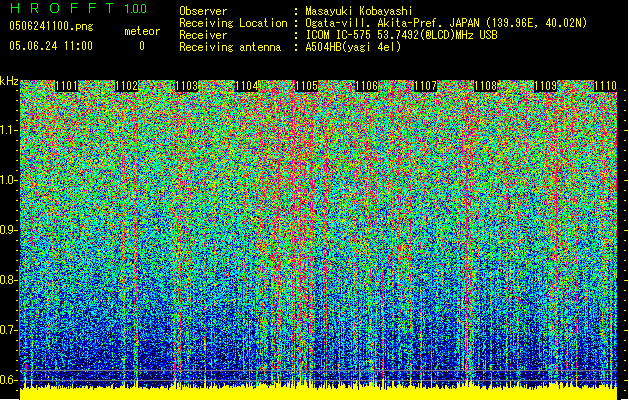The image size is (629, 400).
Task: Click the Receiving Location label
Action: pos(233,23)
